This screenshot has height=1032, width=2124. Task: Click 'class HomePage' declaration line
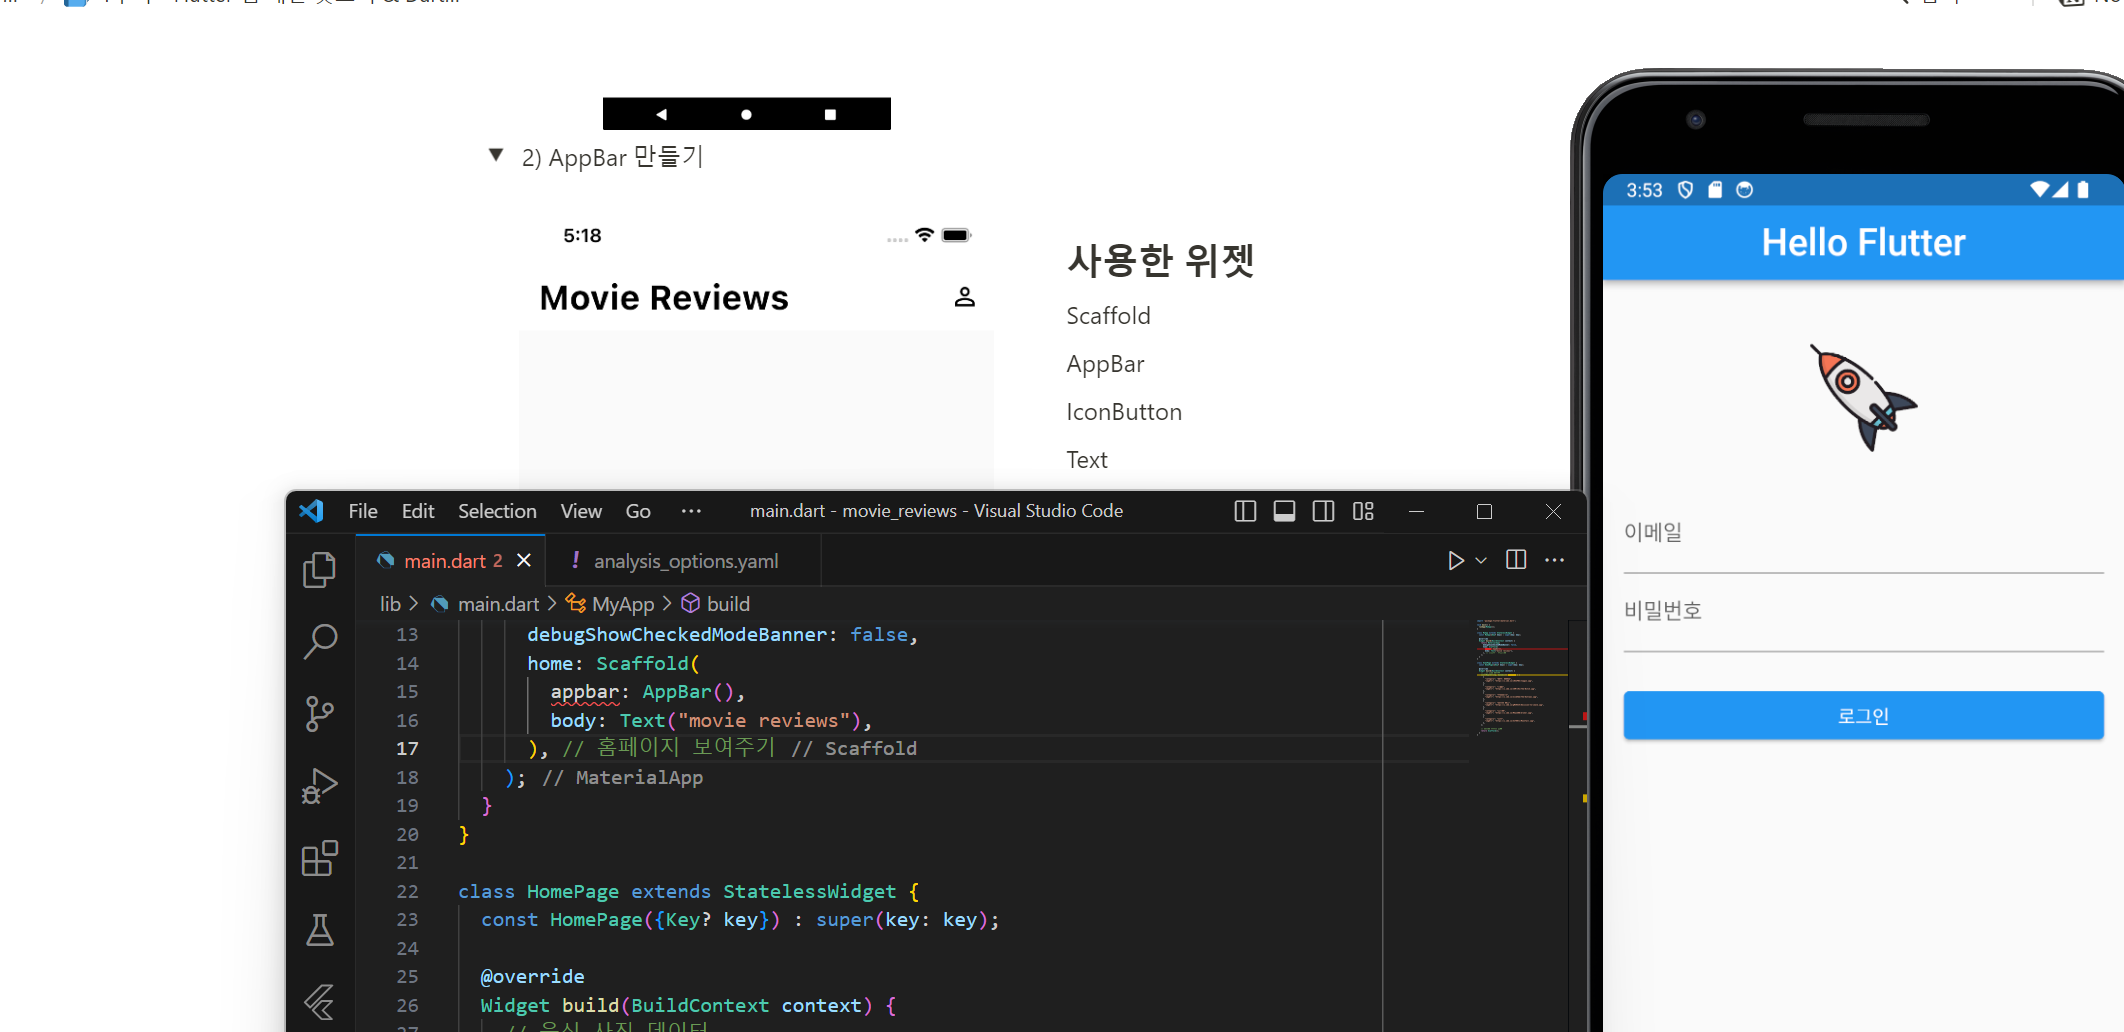click(688, 891)
